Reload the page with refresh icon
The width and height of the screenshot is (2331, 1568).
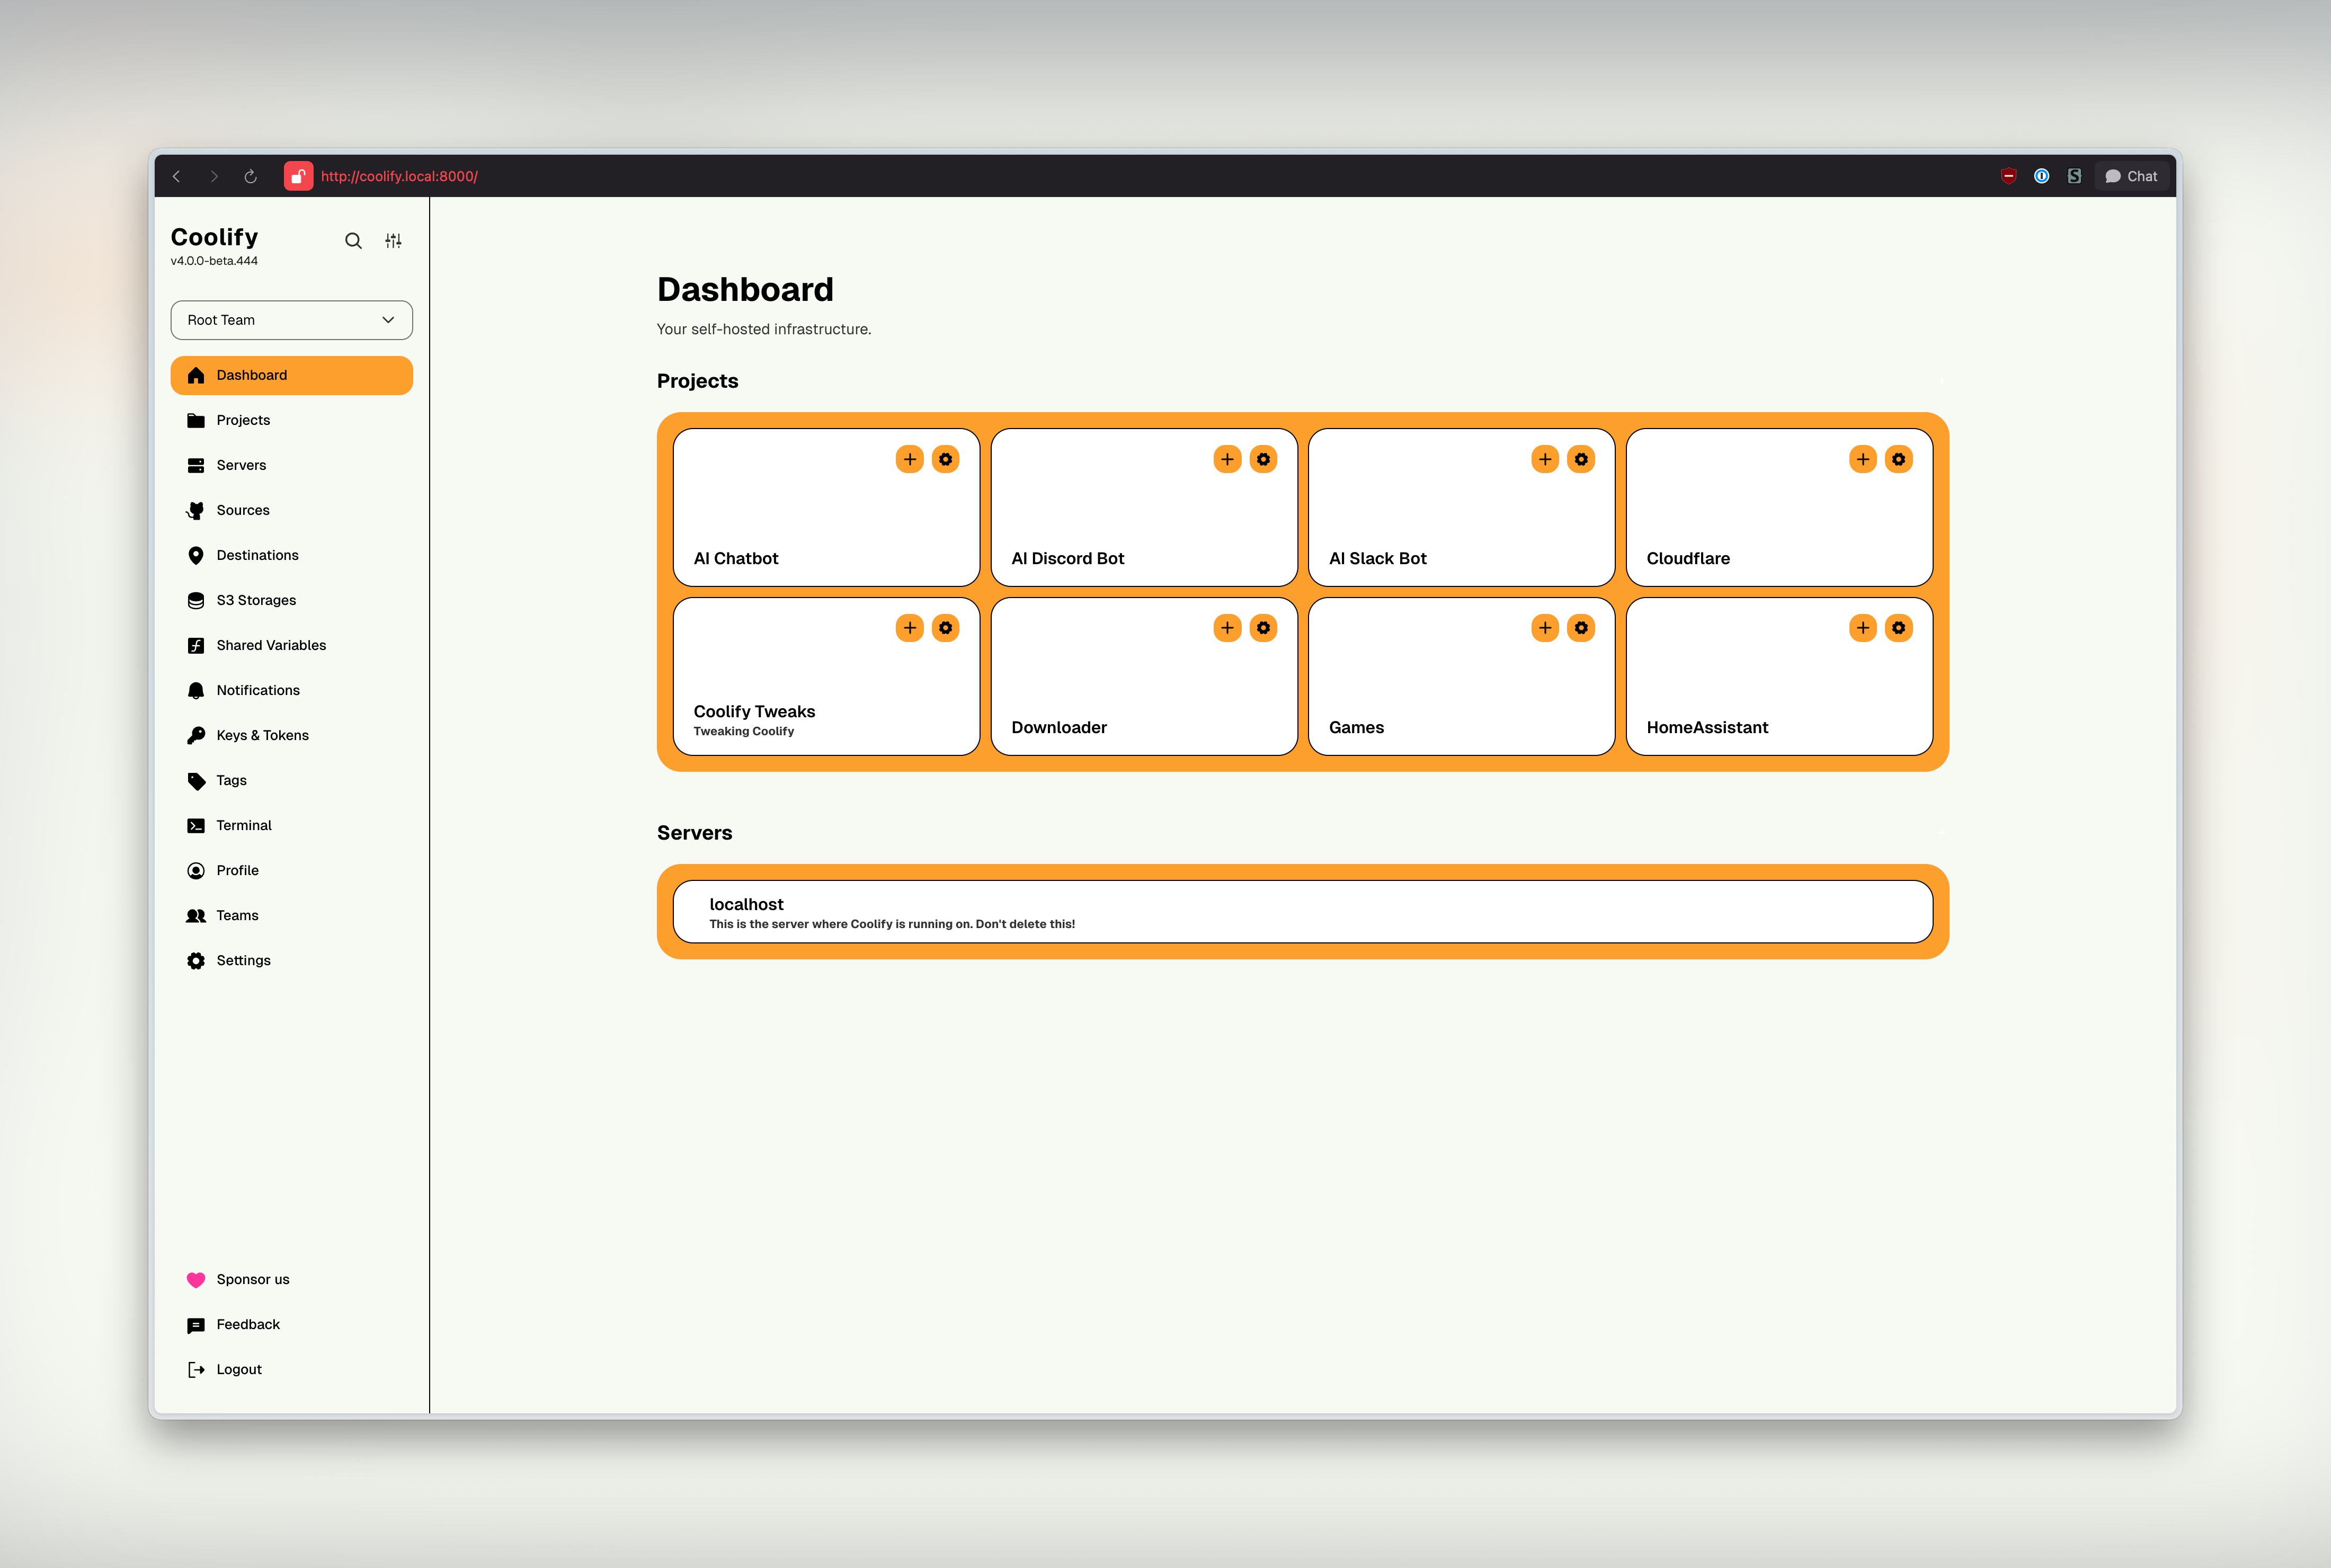pyautogui.click(x=251, y=176)
